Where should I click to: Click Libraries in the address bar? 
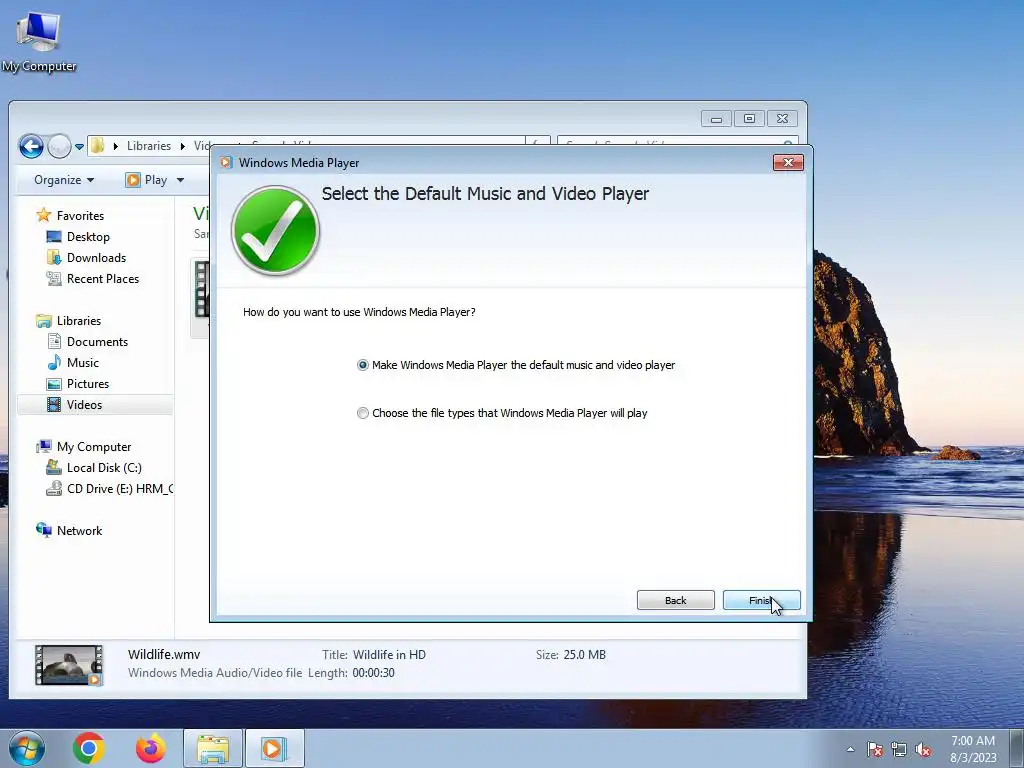[x=149, y=146]
